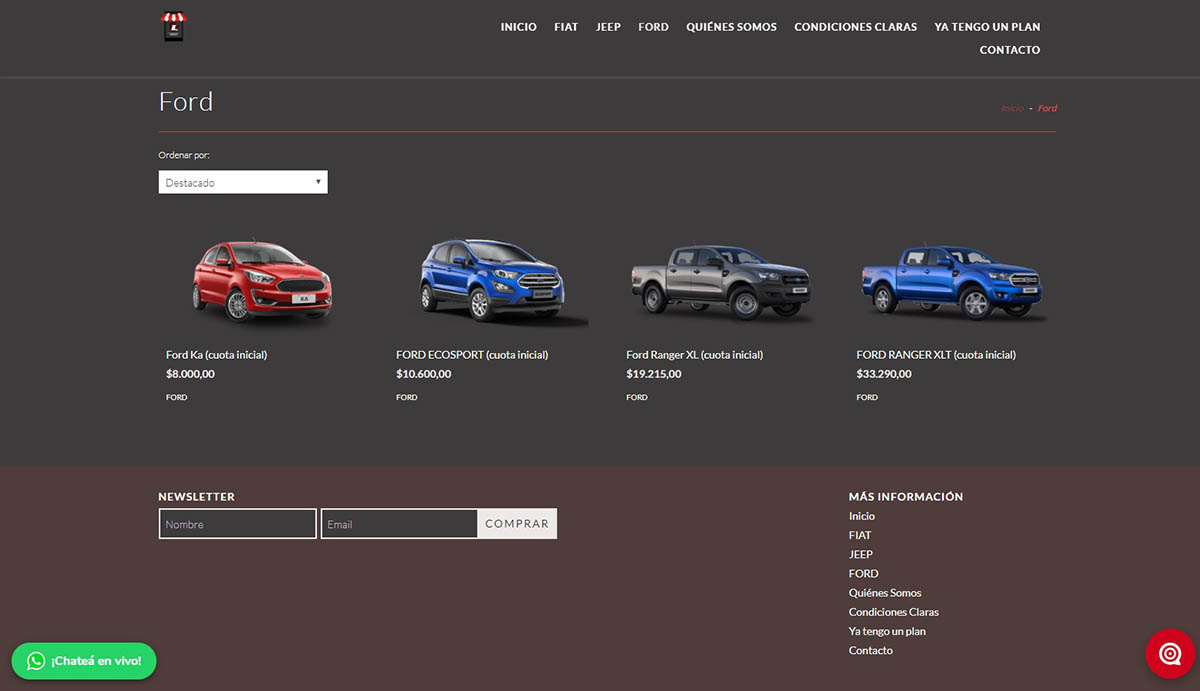Open the JEEP menu item in header
The width and height of the screenshot is (1200, 691).
coord(608,27)
